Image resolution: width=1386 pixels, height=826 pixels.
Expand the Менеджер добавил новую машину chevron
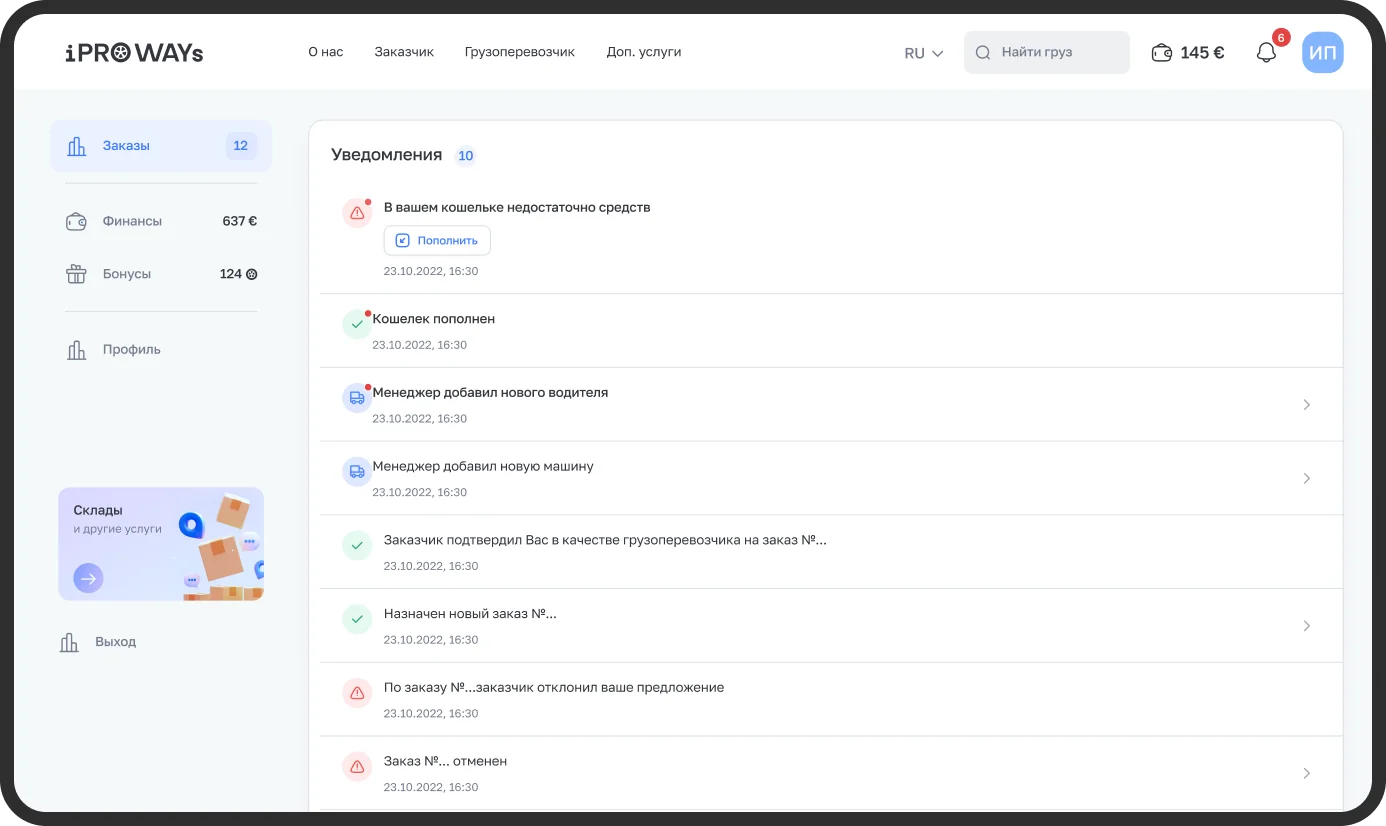1306,479
